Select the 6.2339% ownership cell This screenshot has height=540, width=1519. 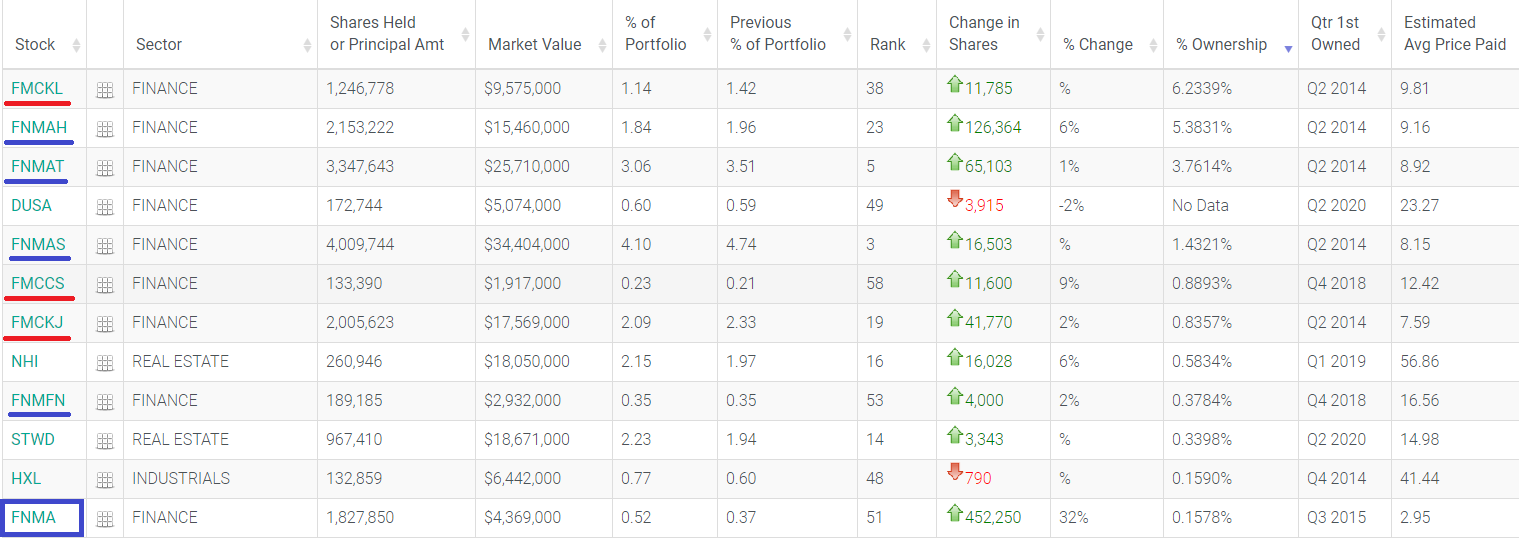click(x=1231, y=88)
